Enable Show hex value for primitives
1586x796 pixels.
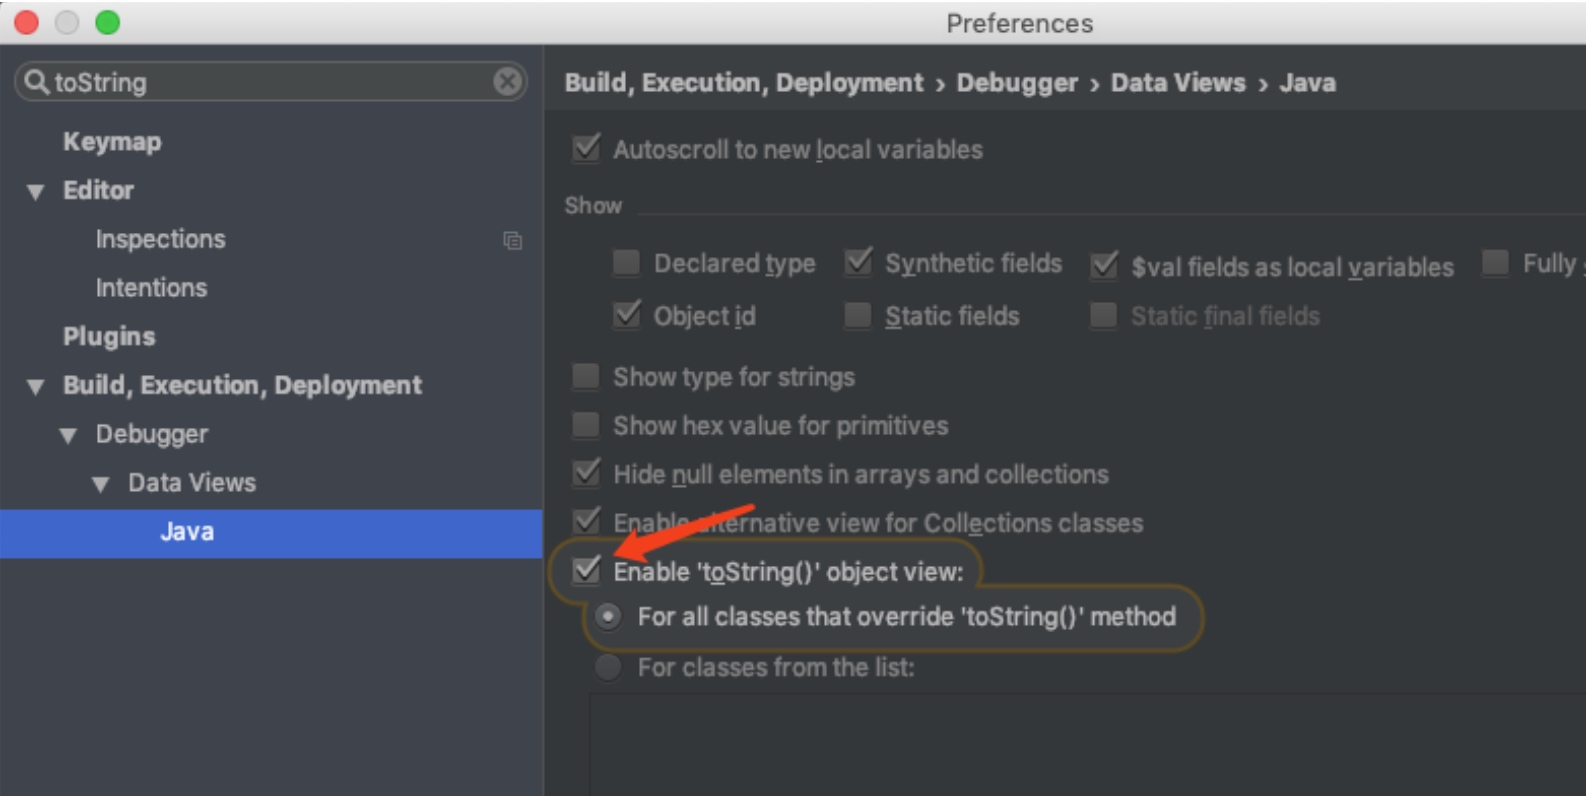coord(586,426)
